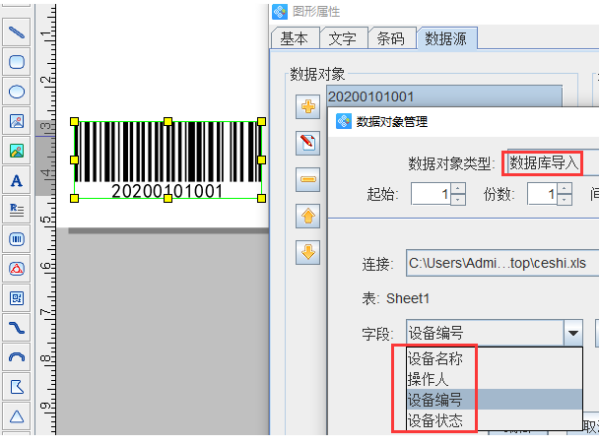This screenshot has height=444, width=600.
Task: Select the line drawing tool
Action: (16, 32)
